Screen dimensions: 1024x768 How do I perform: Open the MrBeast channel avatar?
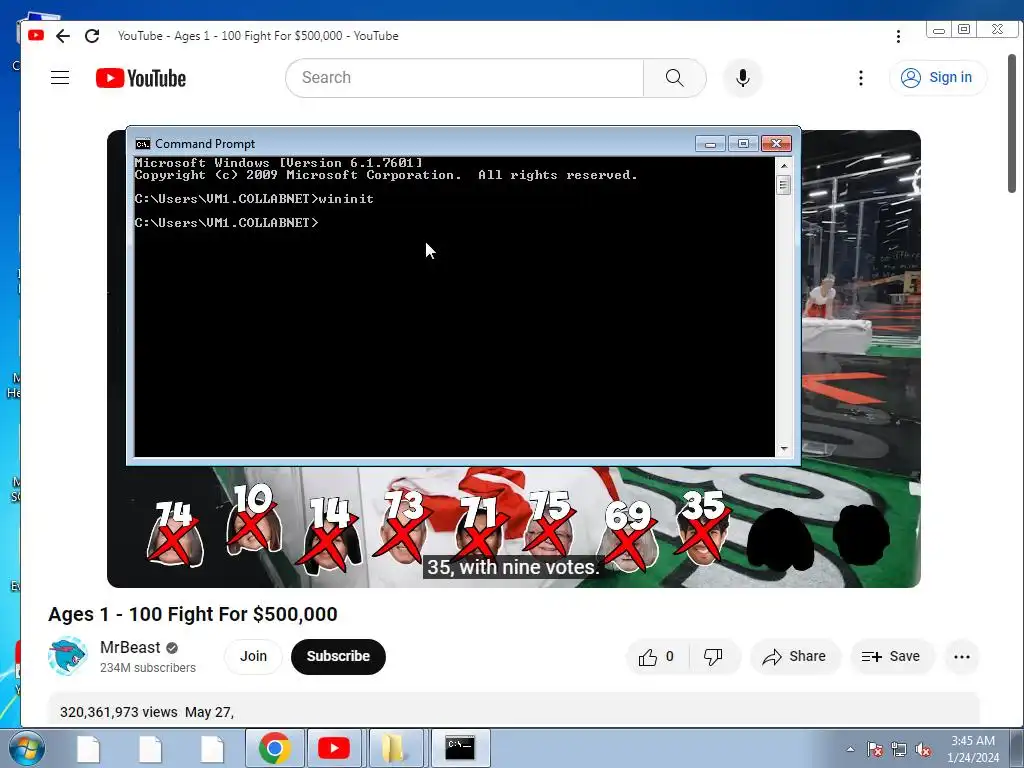coord(67,656)
